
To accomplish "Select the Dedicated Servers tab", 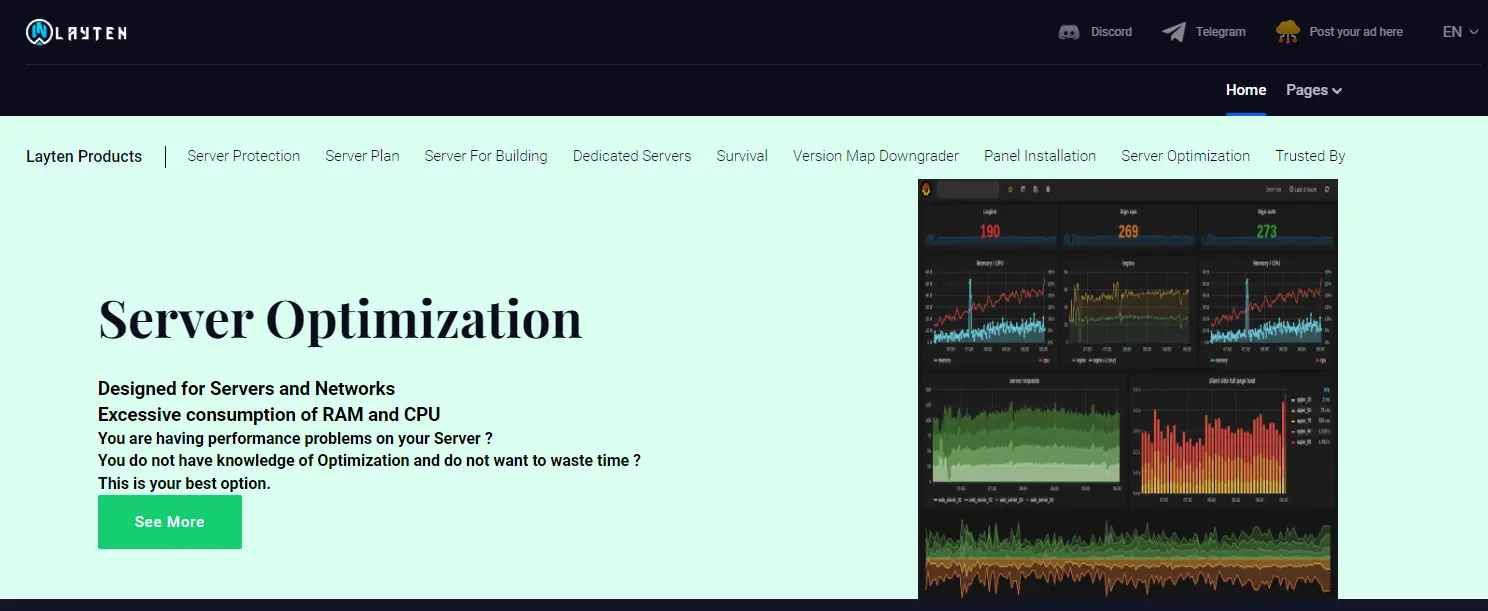I will click(632, 156).
